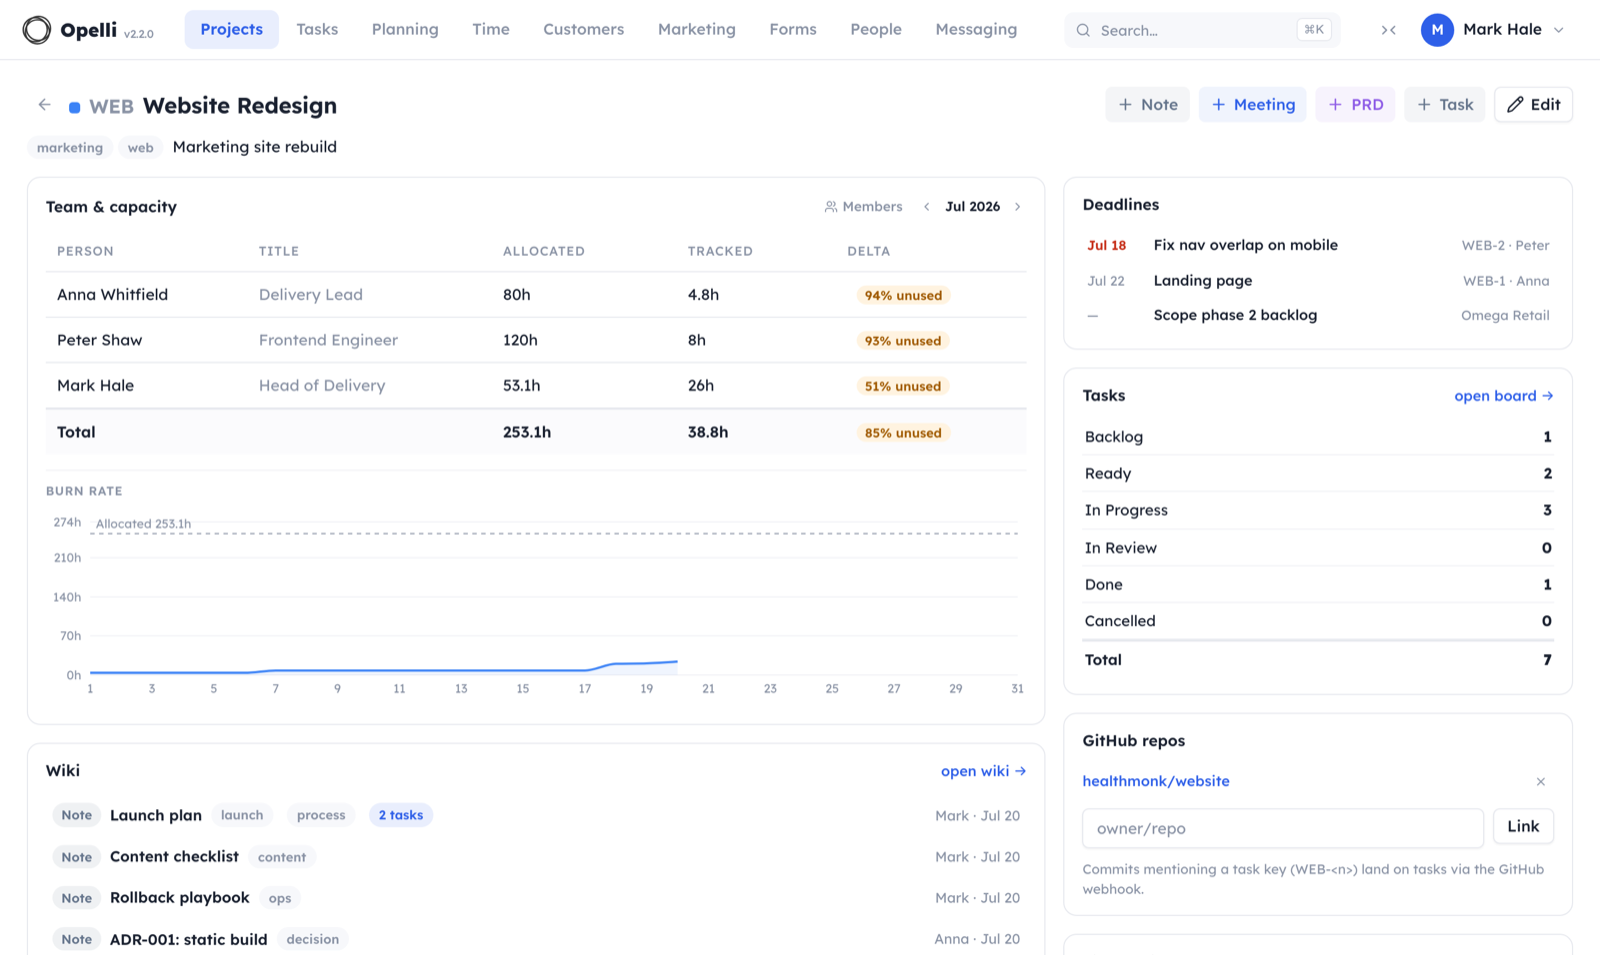Click the marketing tag

(70, 148)
